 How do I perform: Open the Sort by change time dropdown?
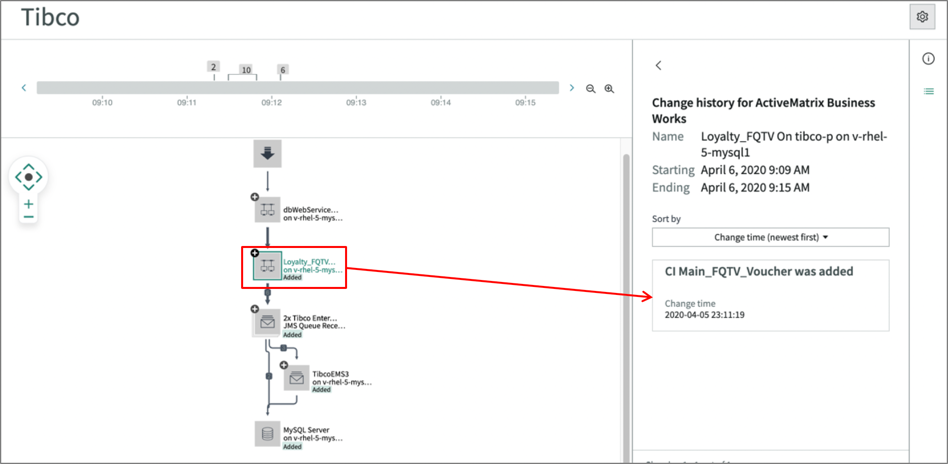[x=770, y=237]
